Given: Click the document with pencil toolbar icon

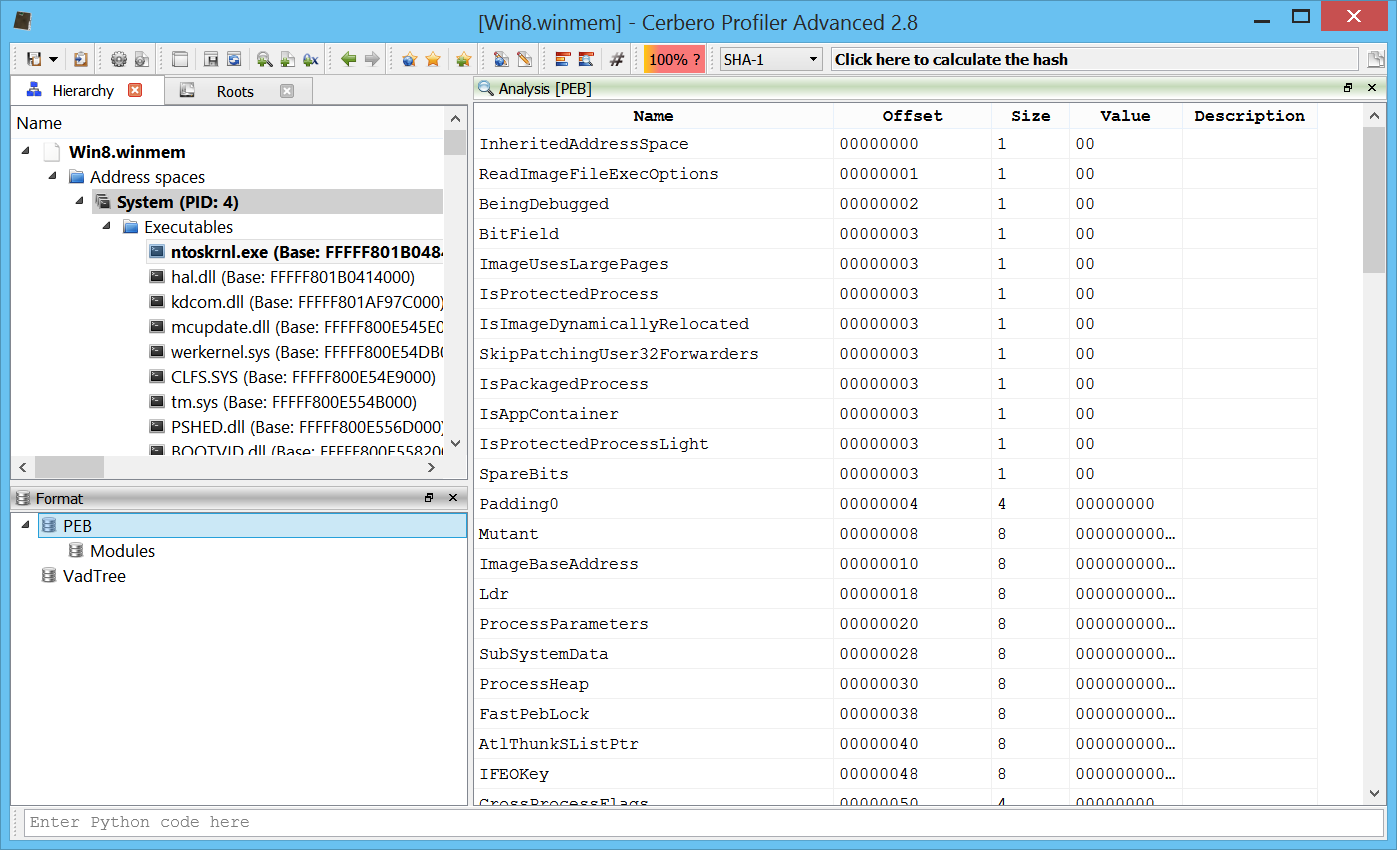Looking at the screenshot, I should pos(524,59).
